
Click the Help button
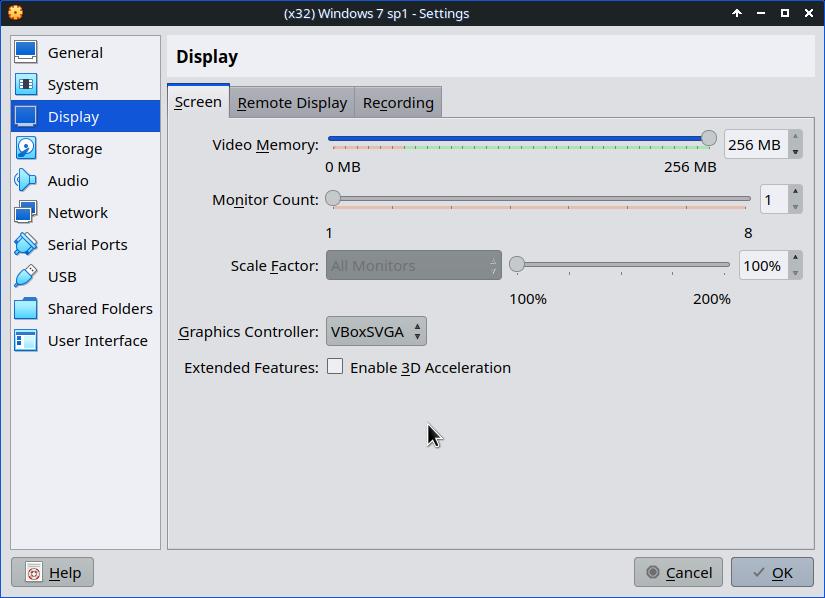53,572
